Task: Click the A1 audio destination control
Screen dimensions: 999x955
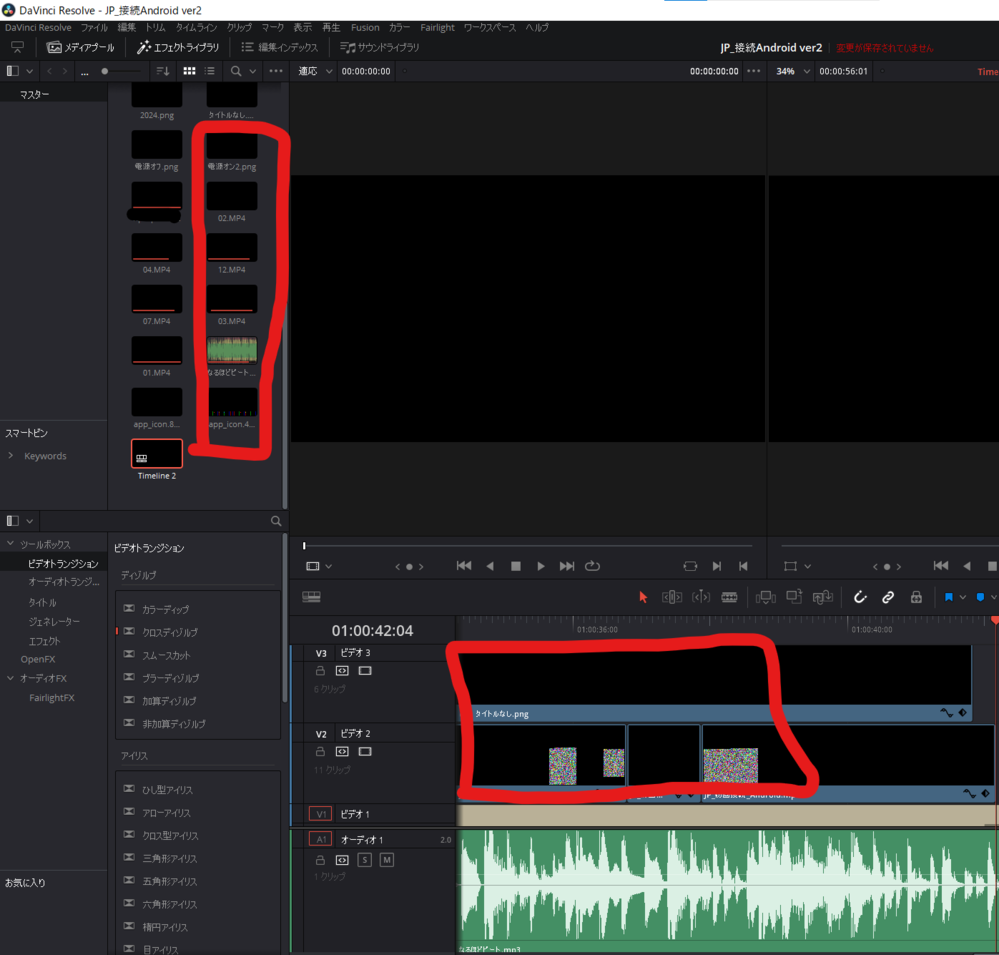Action: [x=320, y=840]
